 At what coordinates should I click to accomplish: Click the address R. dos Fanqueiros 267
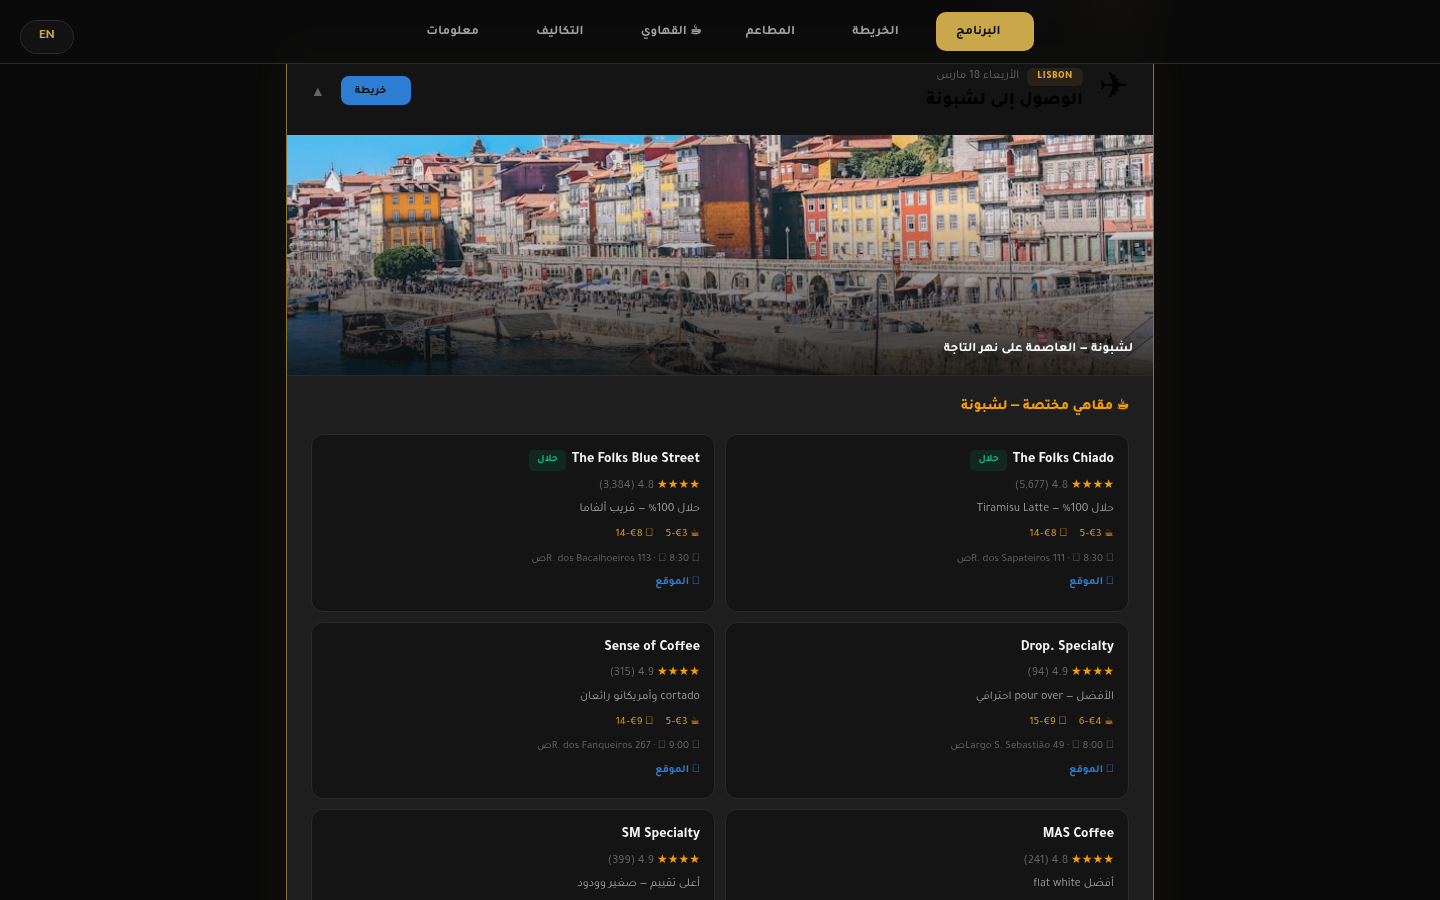[600, 746]
